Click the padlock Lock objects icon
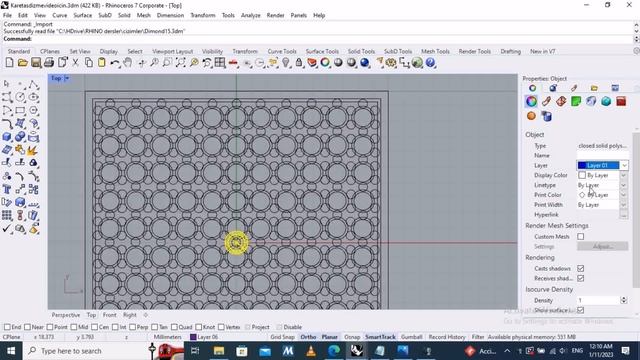 299,63
